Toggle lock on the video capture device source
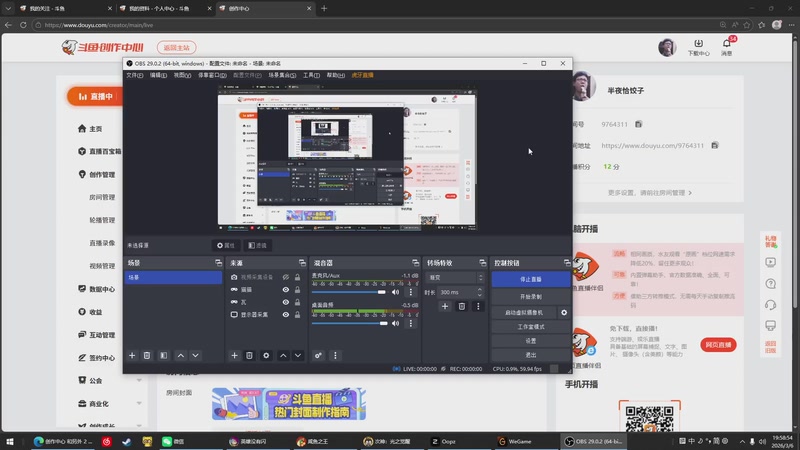The width and height of the screenshot is (800, 450). (x=297, y=277)
